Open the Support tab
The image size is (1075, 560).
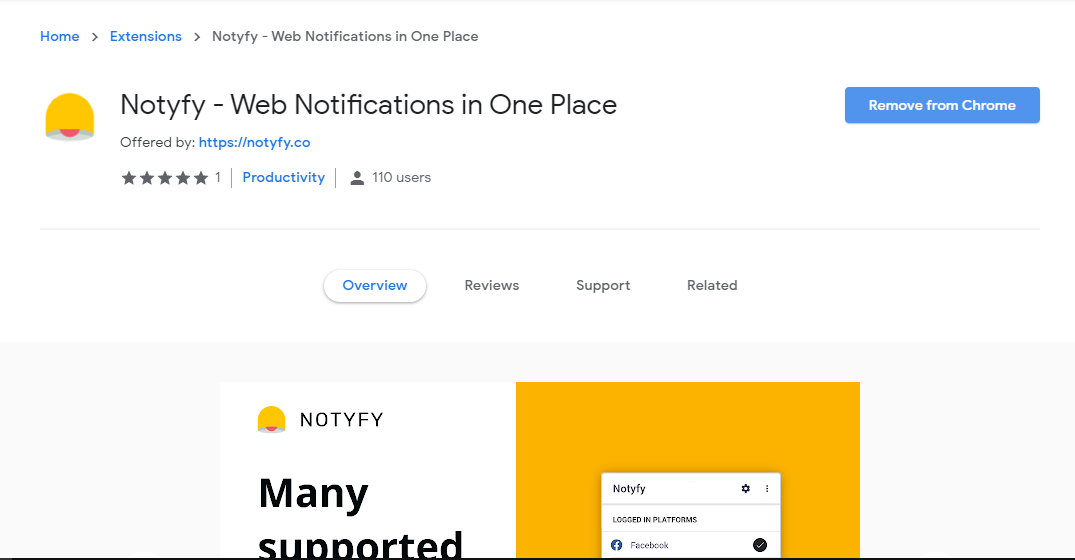603,286
